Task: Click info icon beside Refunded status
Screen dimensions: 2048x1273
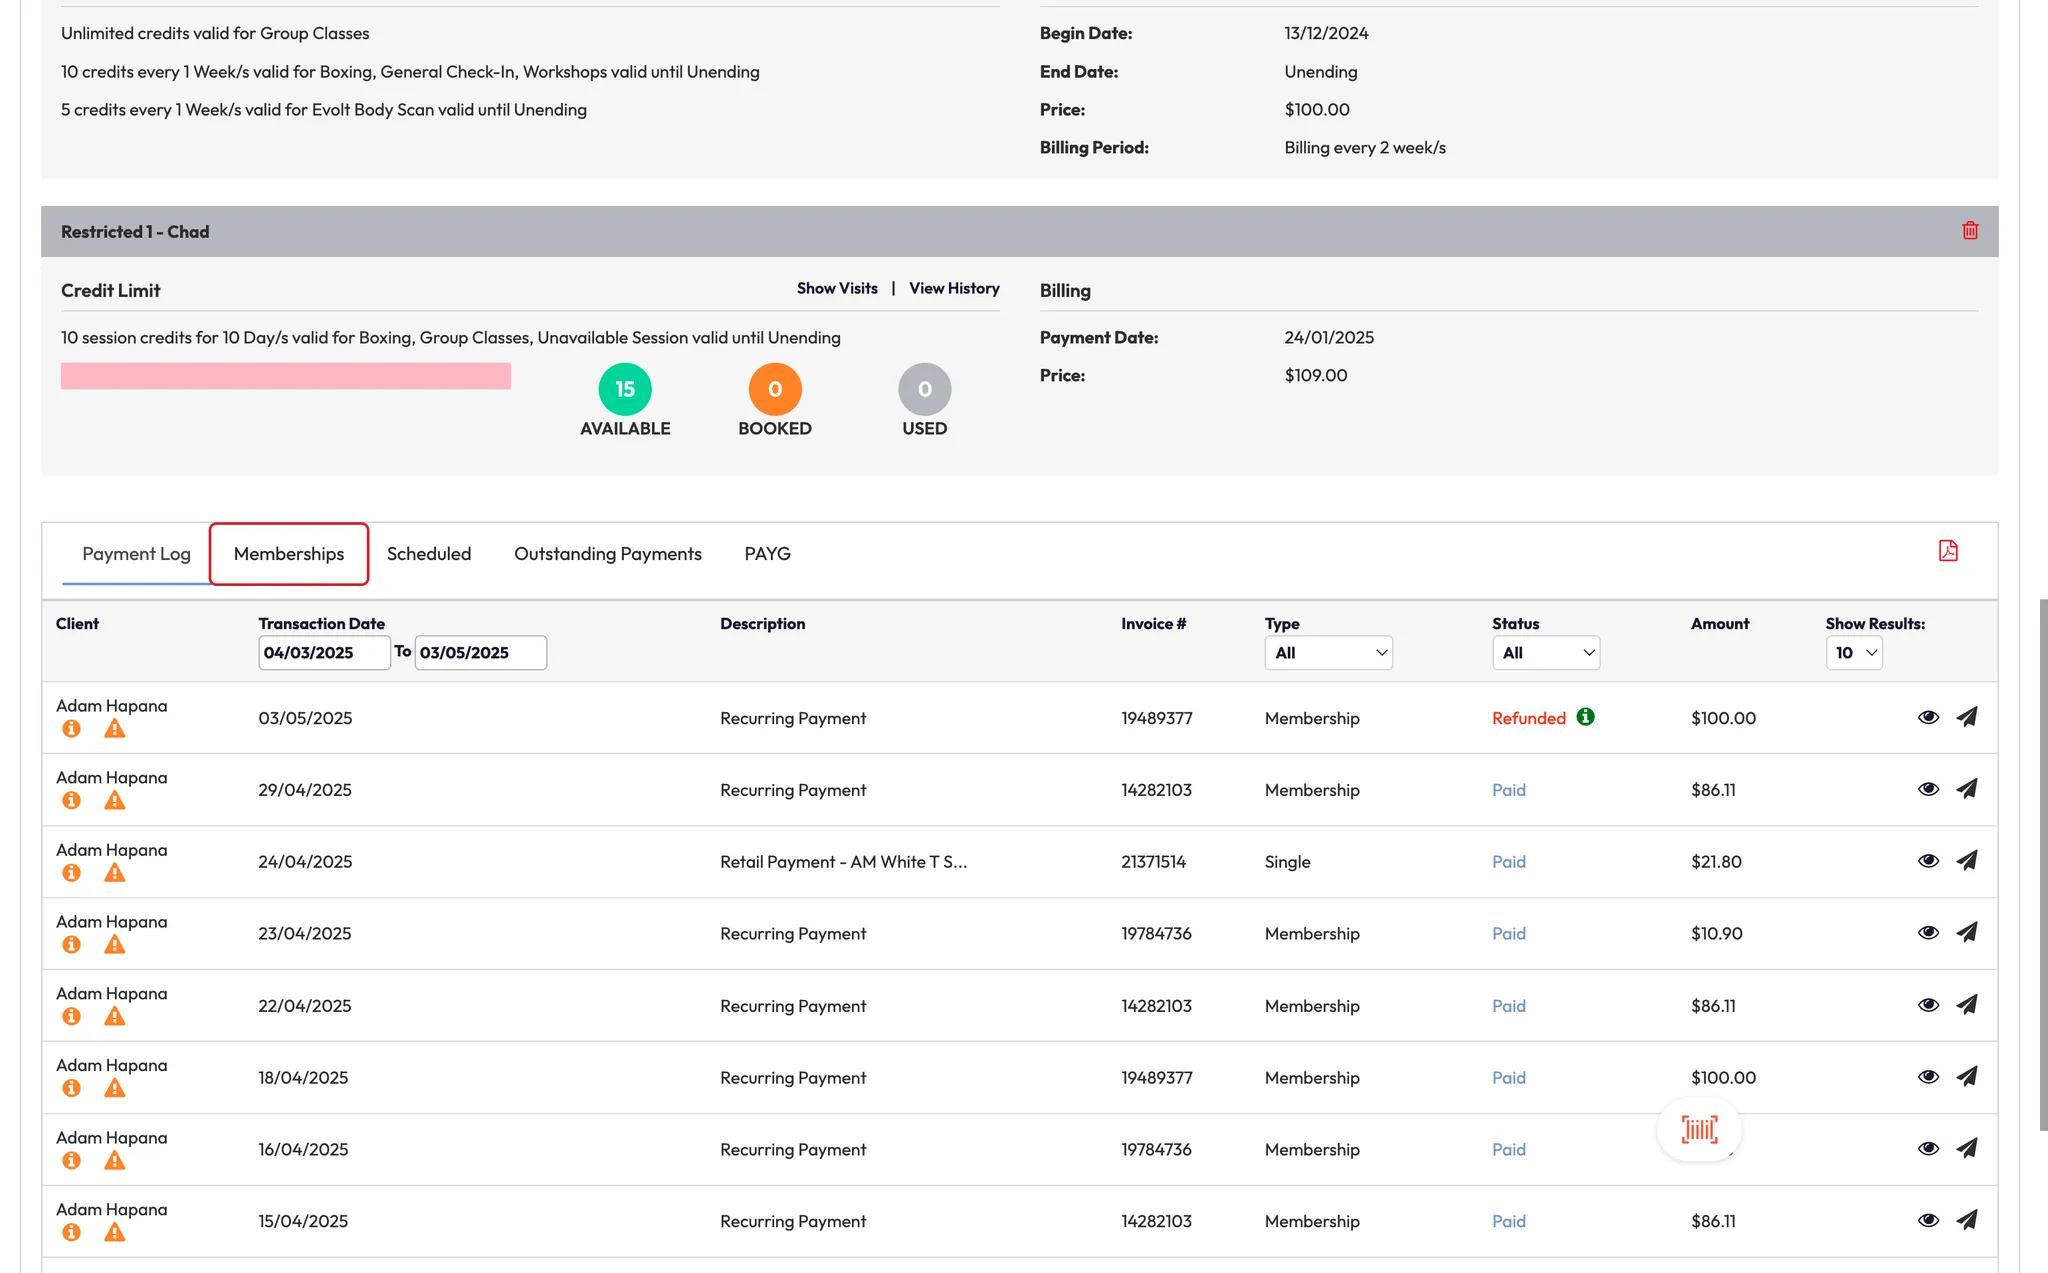Action: pos(1585,717)
